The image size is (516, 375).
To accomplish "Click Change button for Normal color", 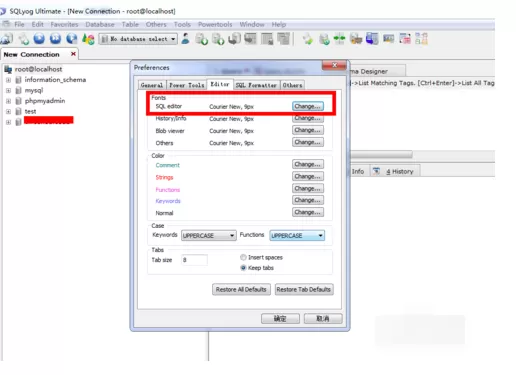I will (308, 212).
